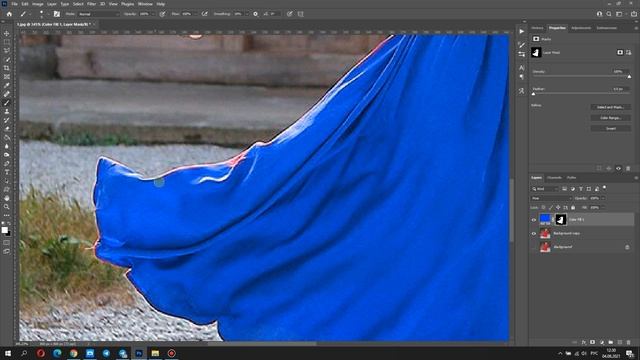Load selection from mask icon
The height and width of the screenshot is (360, 640).
click(599, 168)
